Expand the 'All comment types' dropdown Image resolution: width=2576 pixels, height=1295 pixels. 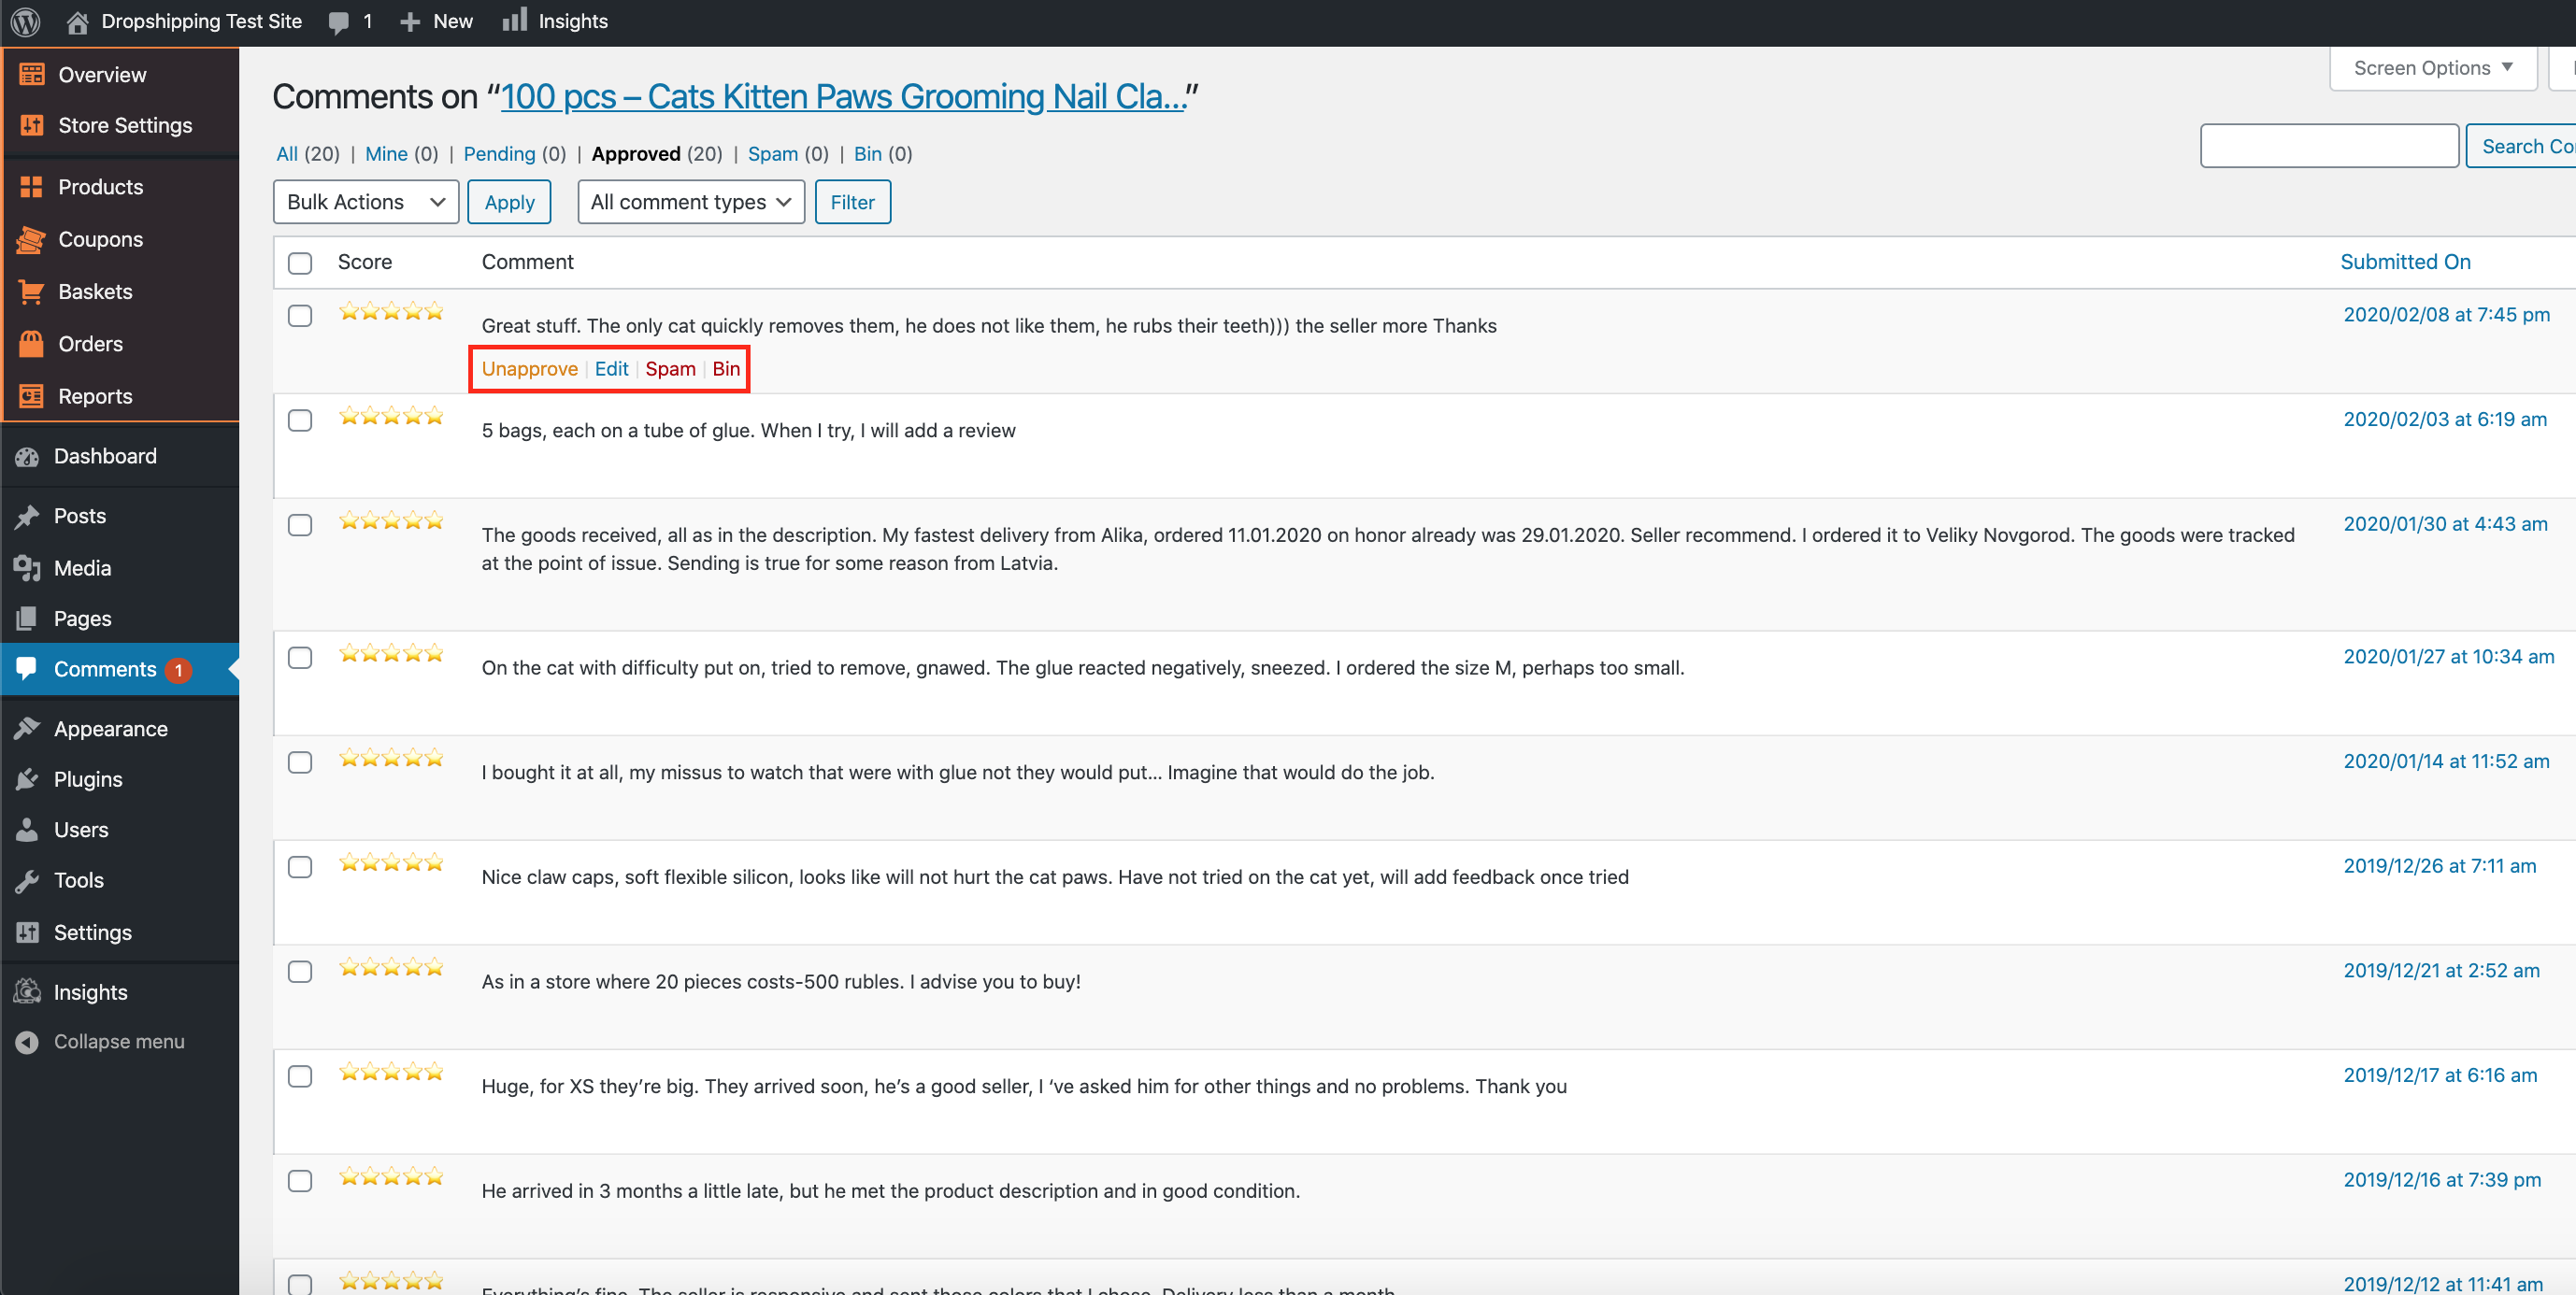click(690, 202)
